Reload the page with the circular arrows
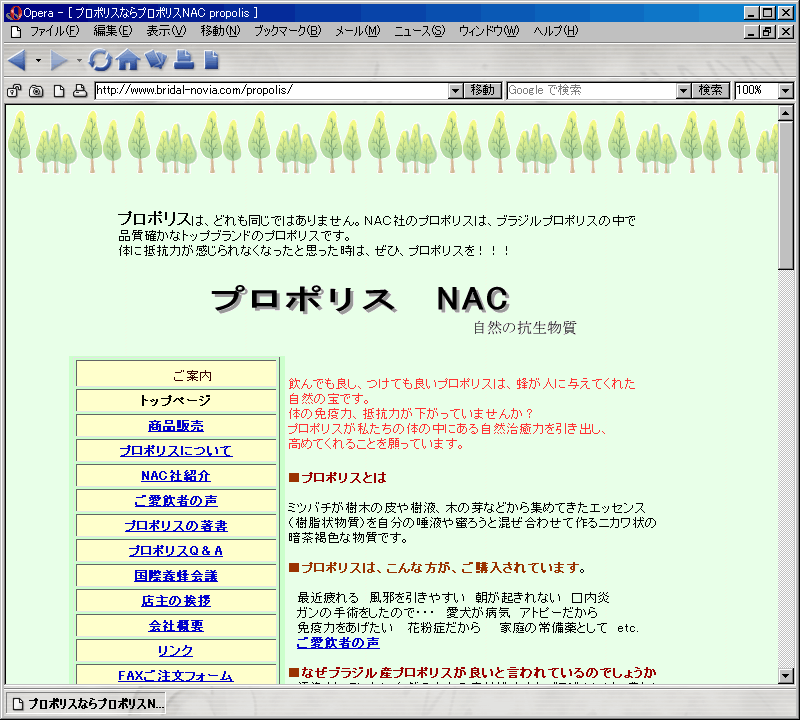 [100, 60]
